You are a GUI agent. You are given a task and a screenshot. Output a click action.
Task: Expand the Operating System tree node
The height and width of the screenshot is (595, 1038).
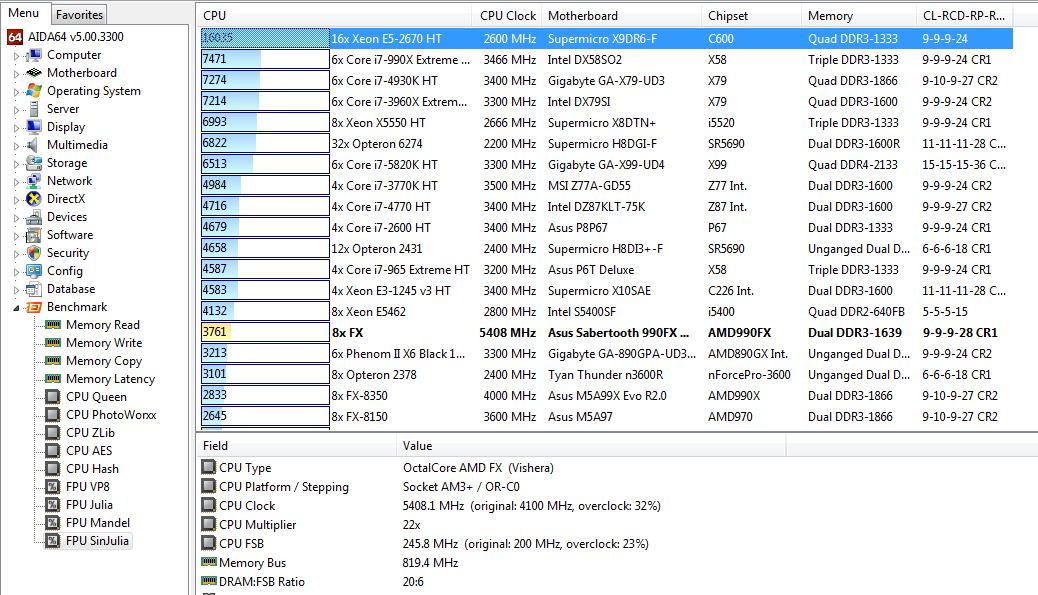pyautogui.click(x=17, y=91)
